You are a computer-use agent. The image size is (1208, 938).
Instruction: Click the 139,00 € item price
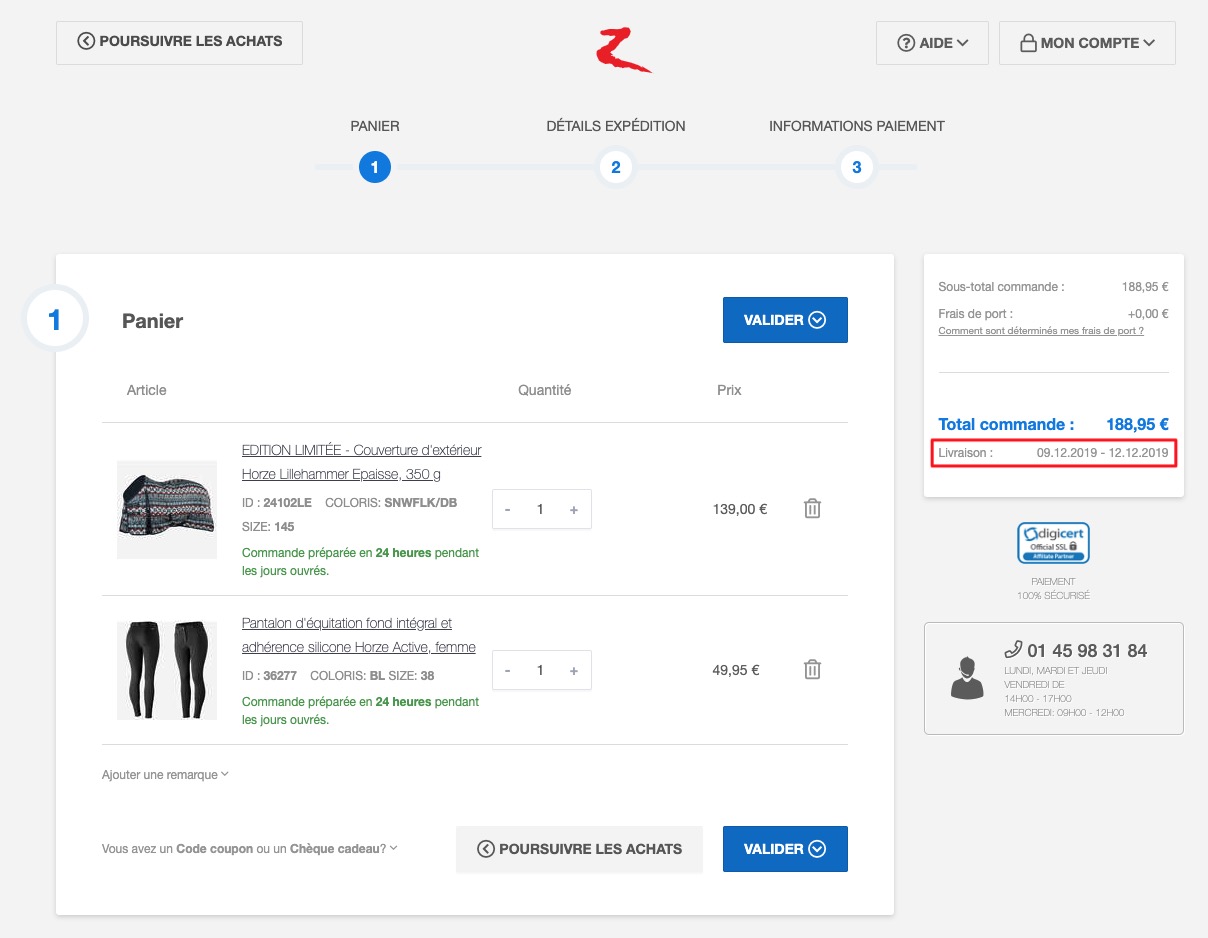[x=740, y=509]
